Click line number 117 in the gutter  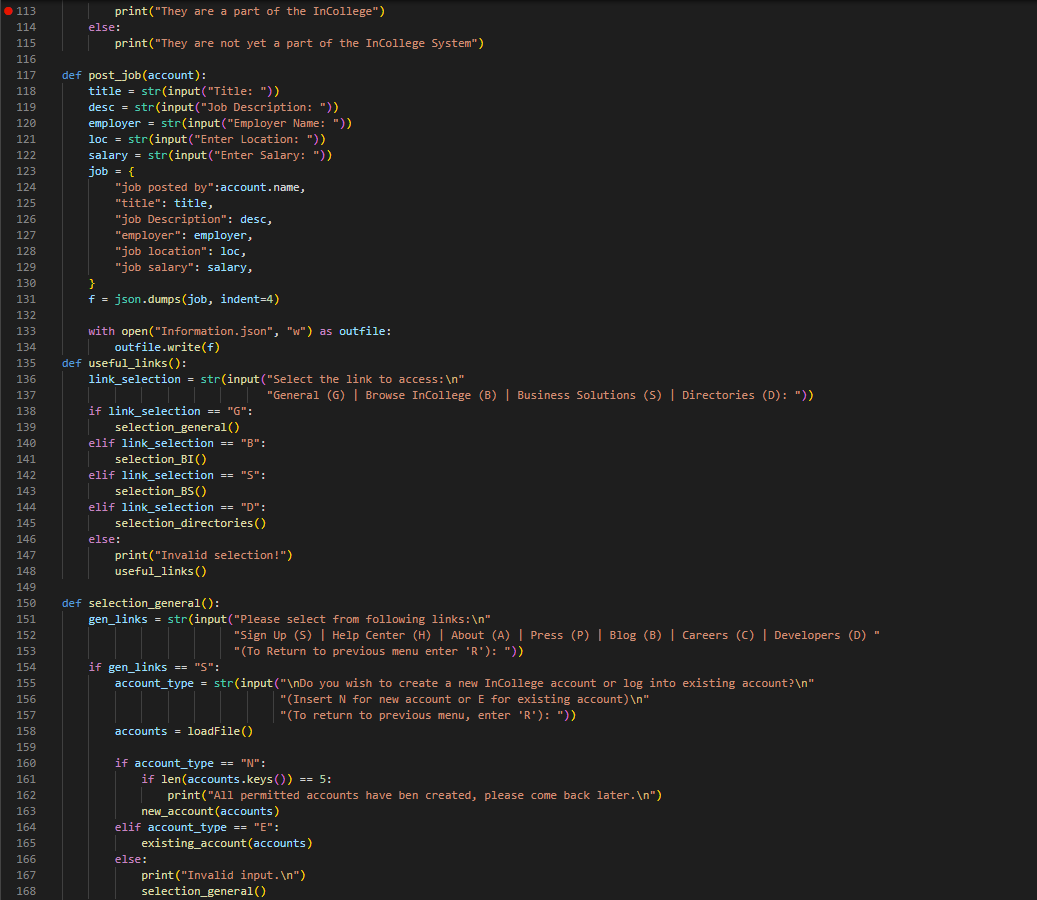click(26, 75)
